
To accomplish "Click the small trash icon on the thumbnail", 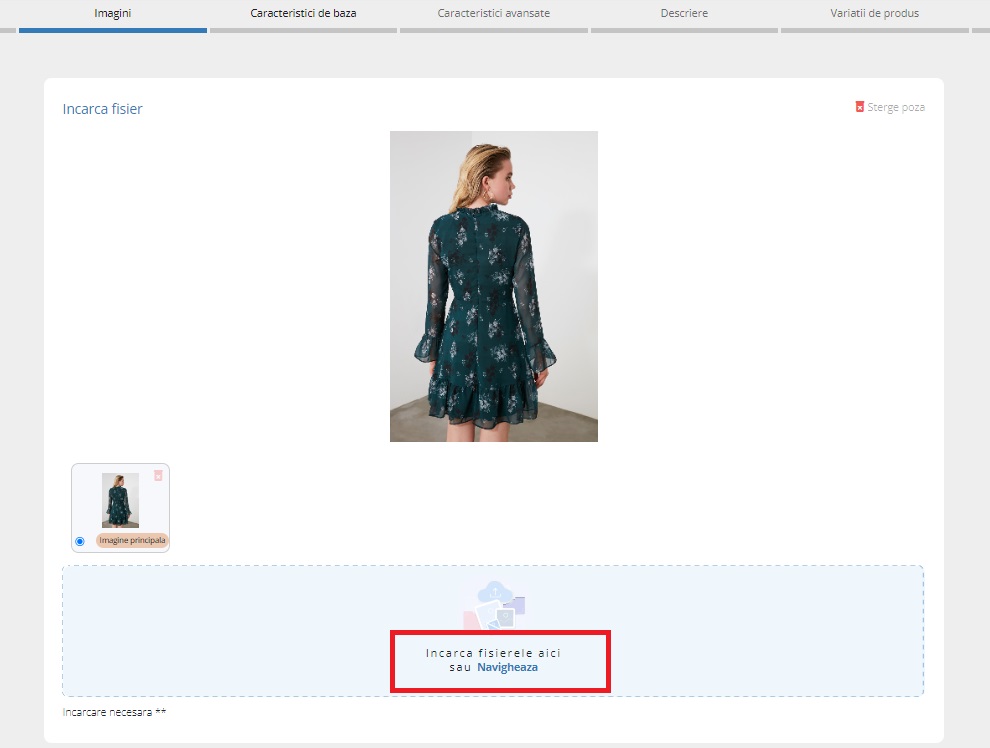I will click(158, 476).
